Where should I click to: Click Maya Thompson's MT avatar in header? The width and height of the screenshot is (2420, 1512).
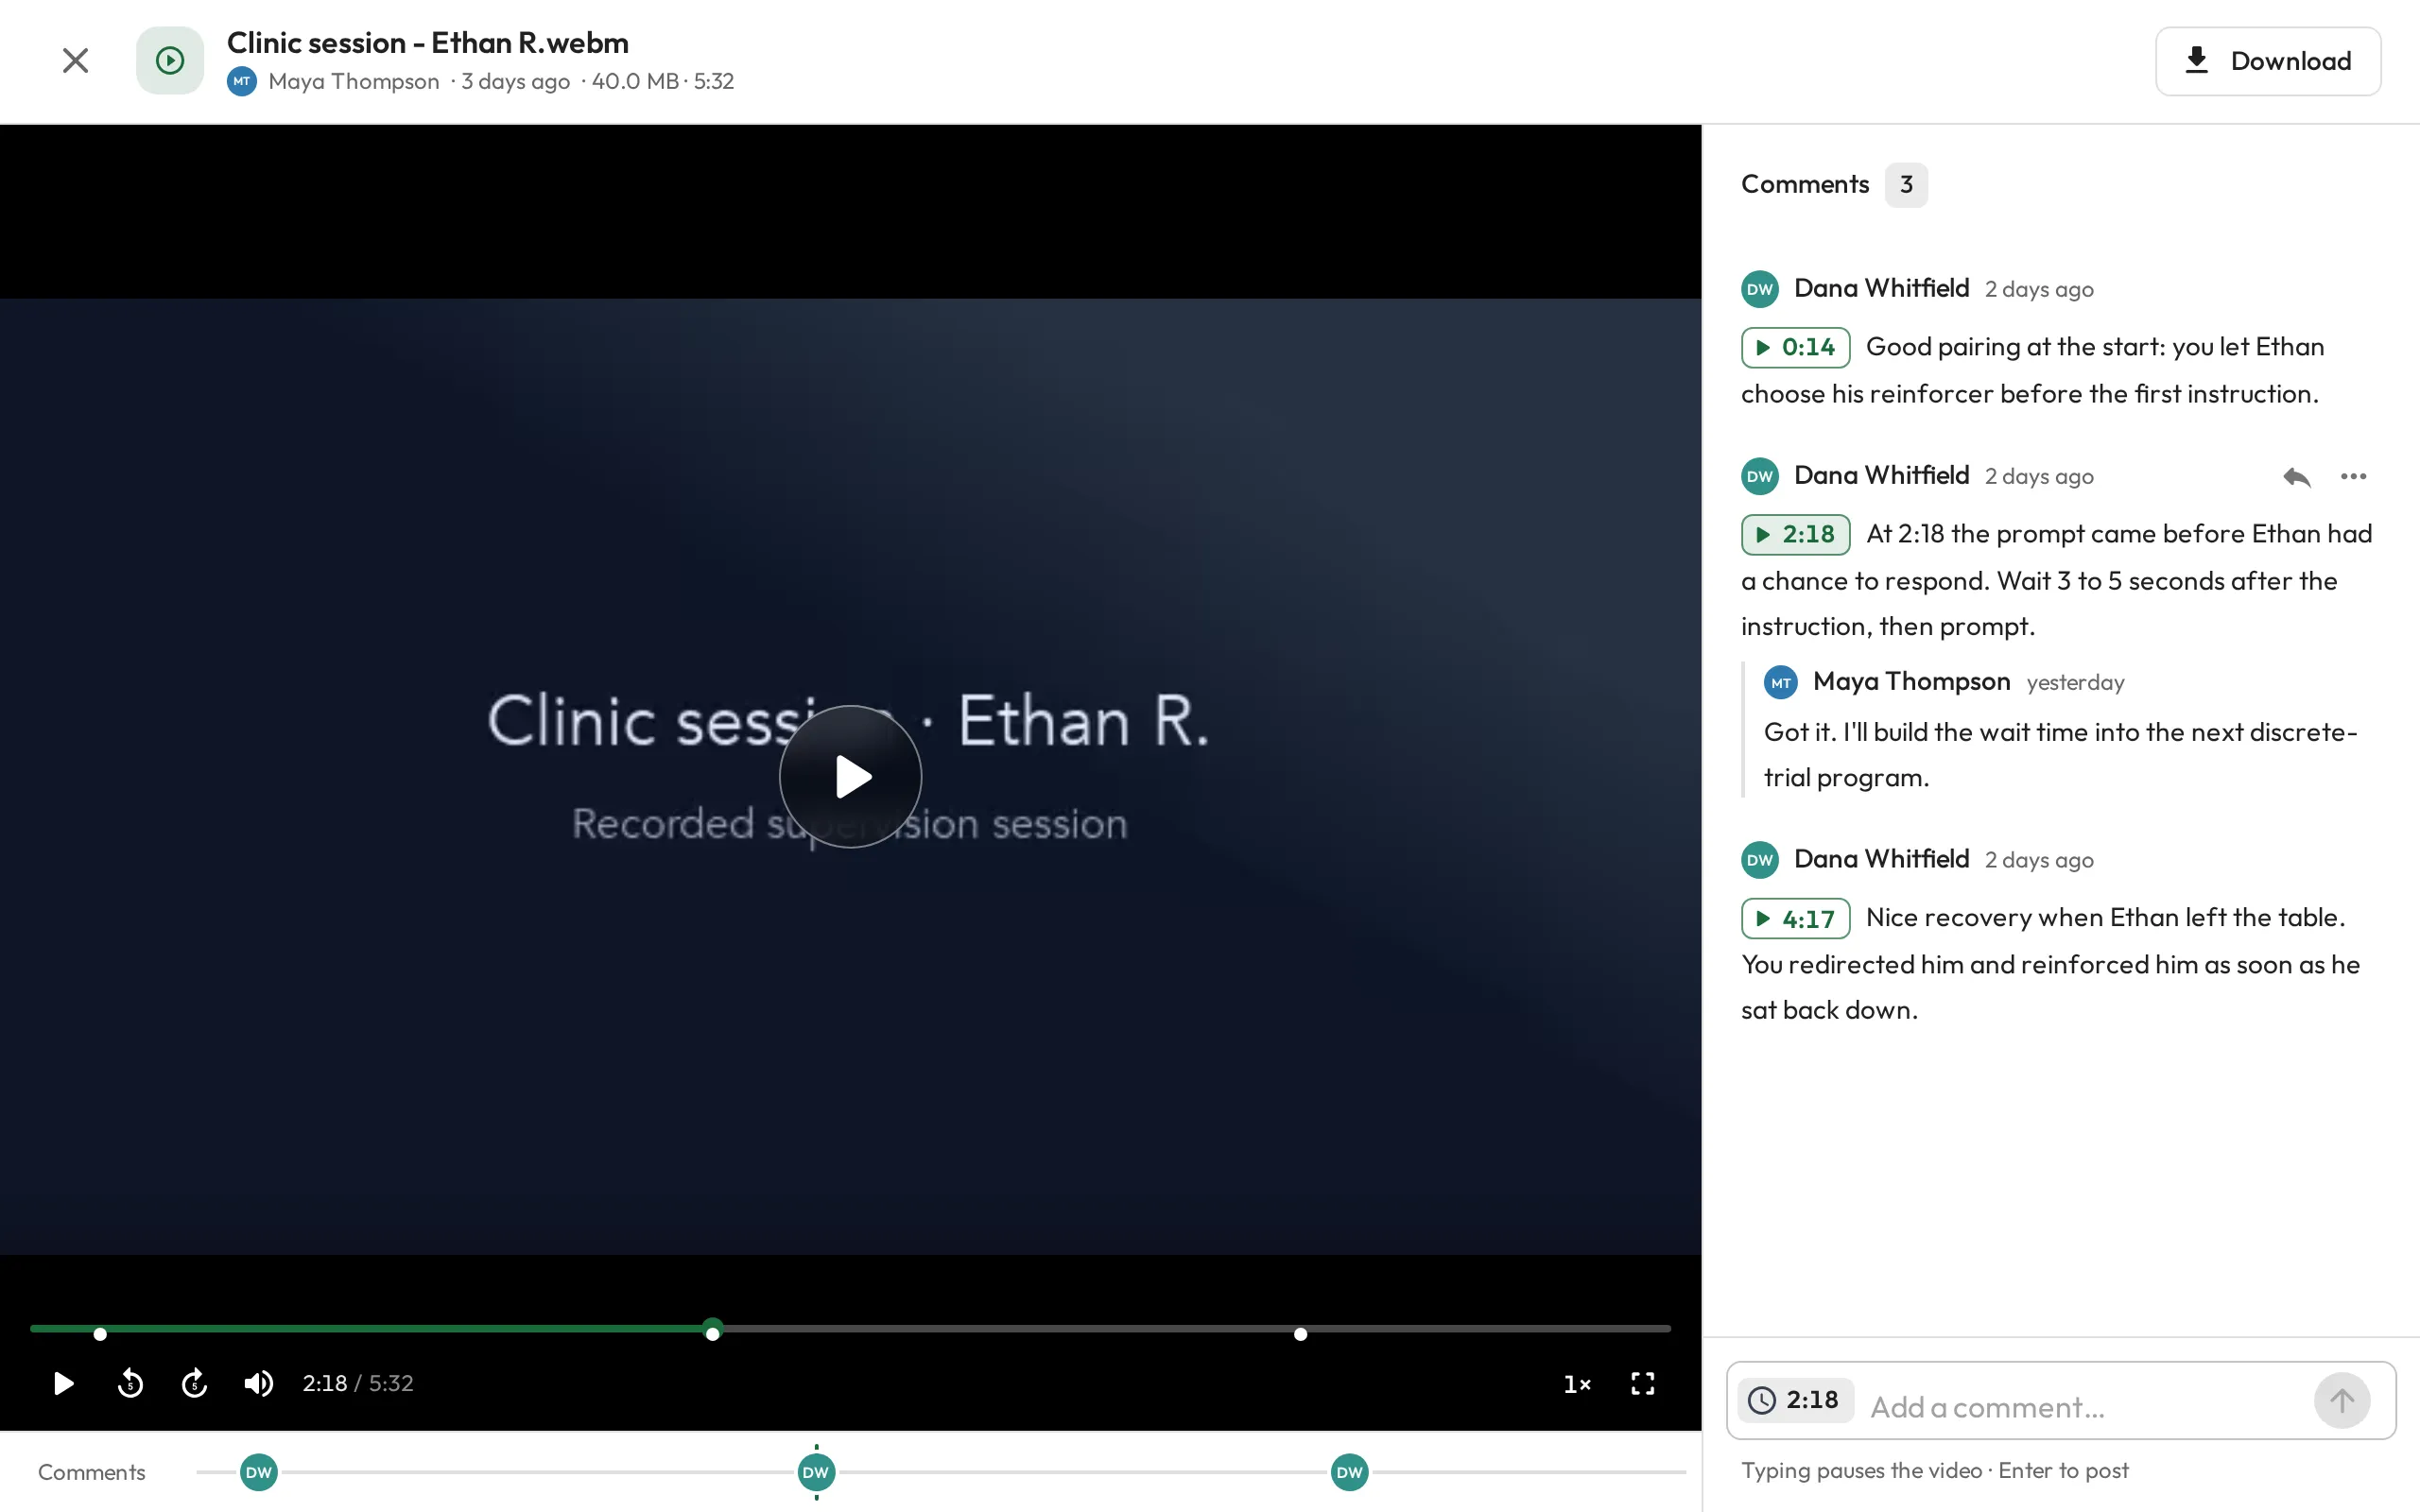pyautogui.click(x=242, y=81)
